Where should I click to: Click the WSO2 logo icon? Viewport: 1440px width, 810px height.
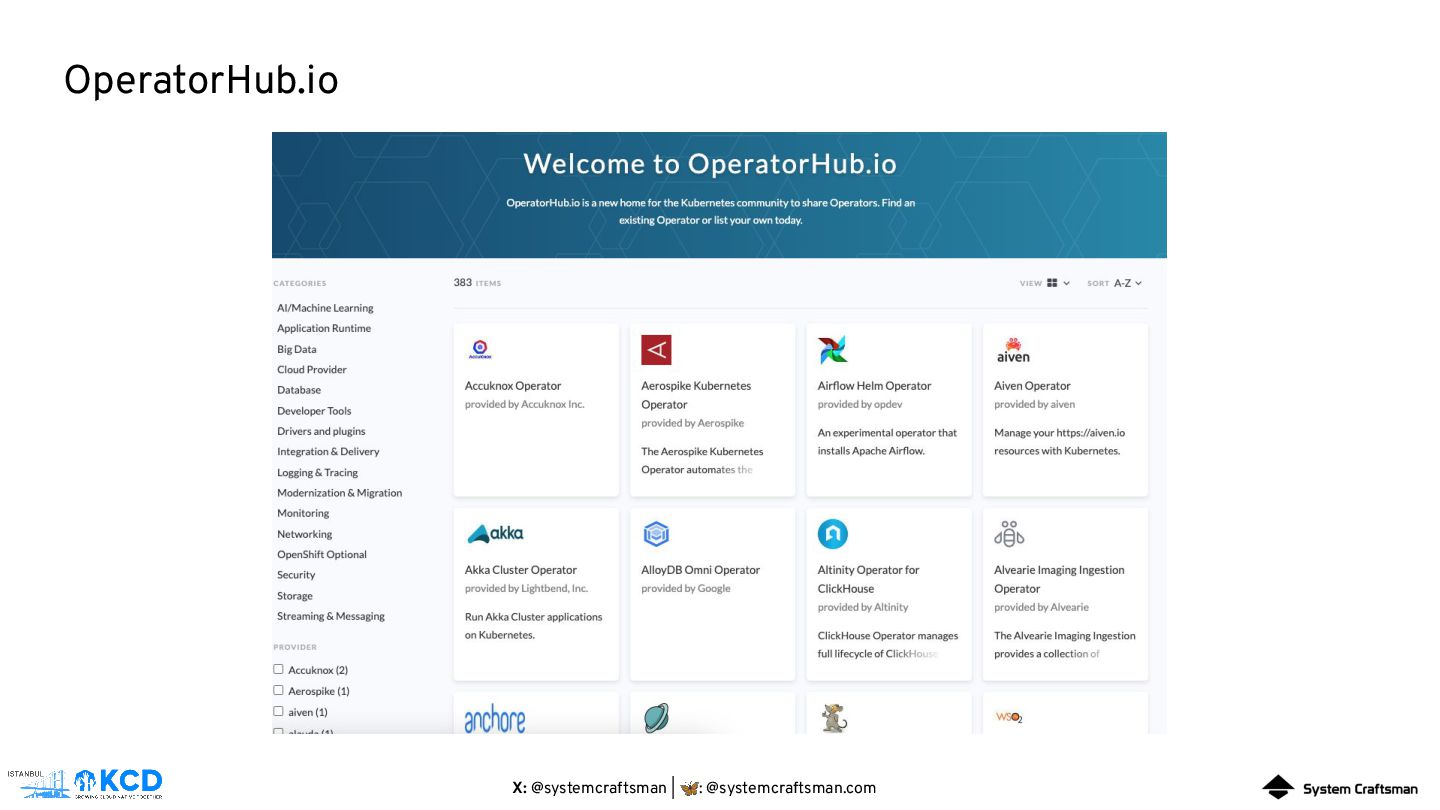(x=1009, y=717)
